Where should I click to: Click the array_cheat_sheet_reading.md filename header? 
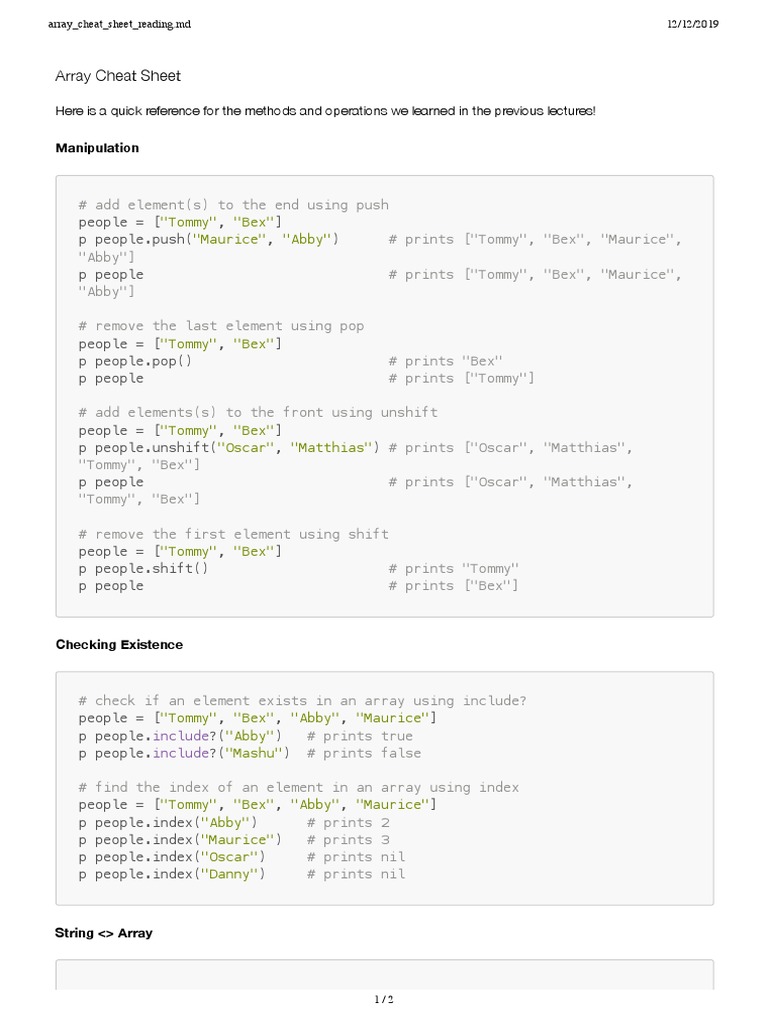click(x=119, y=24)
